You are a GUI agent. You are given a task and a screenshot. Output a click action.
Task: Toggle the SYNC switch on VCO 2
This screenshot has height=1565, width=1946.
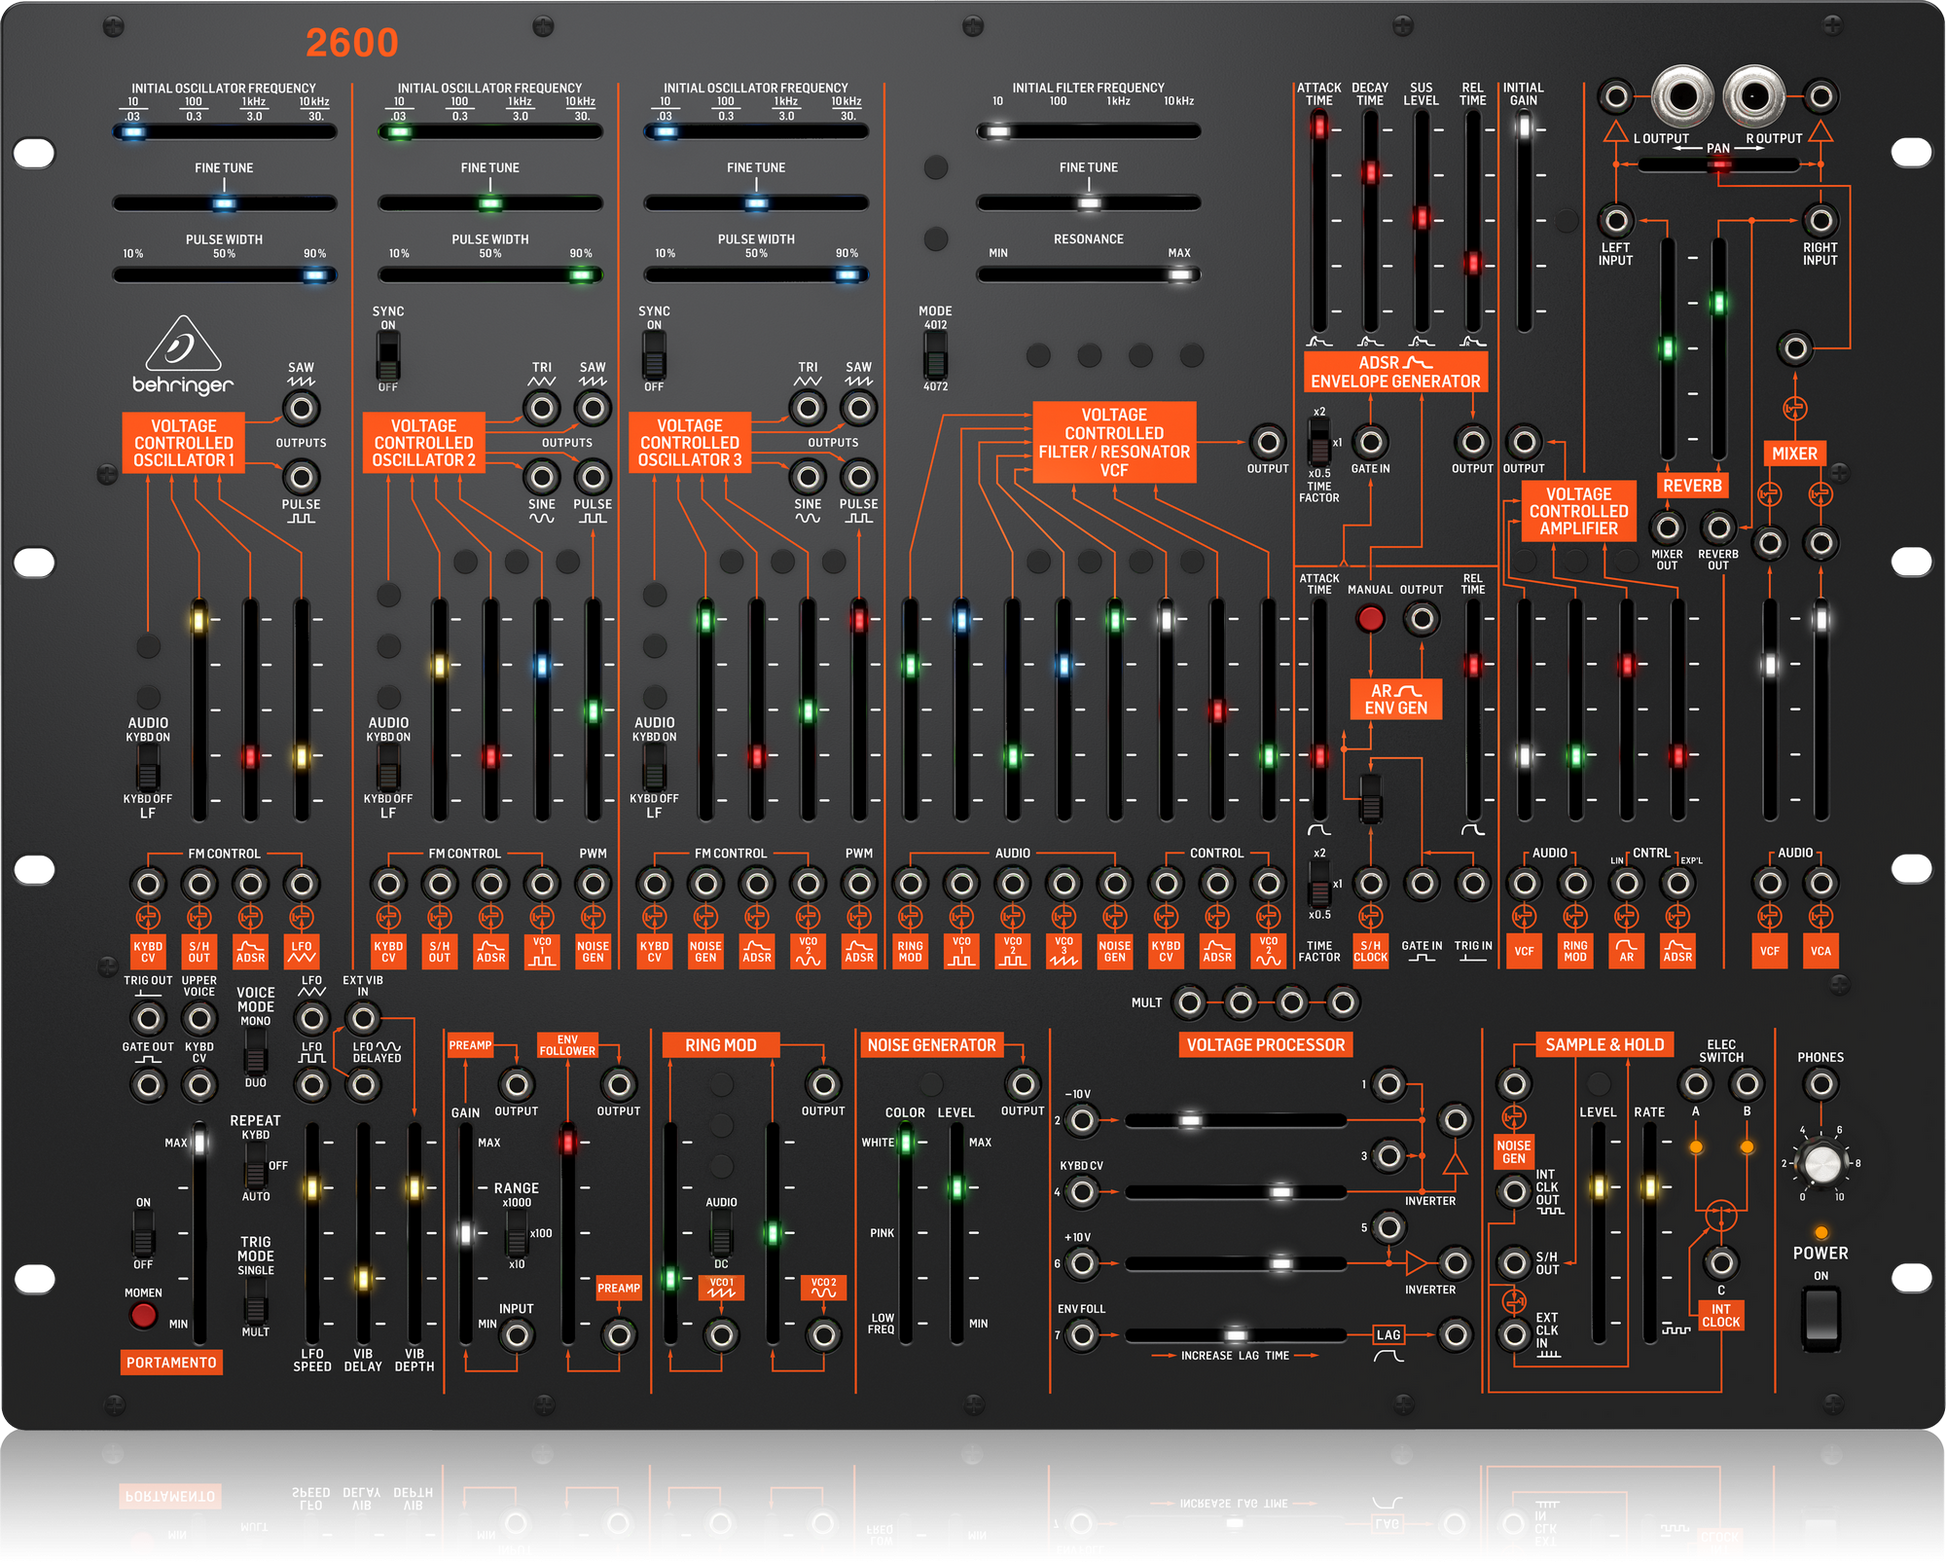[x=387, y=355]
